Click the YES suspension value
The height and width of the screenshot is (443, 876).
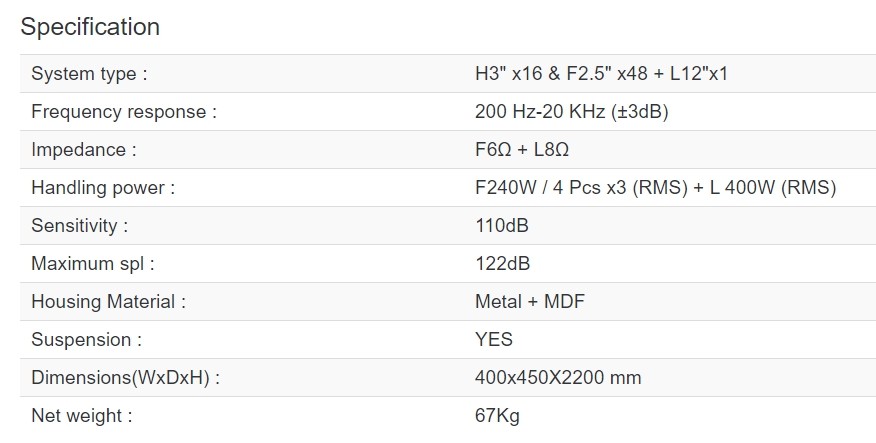(x=494, y=340)
